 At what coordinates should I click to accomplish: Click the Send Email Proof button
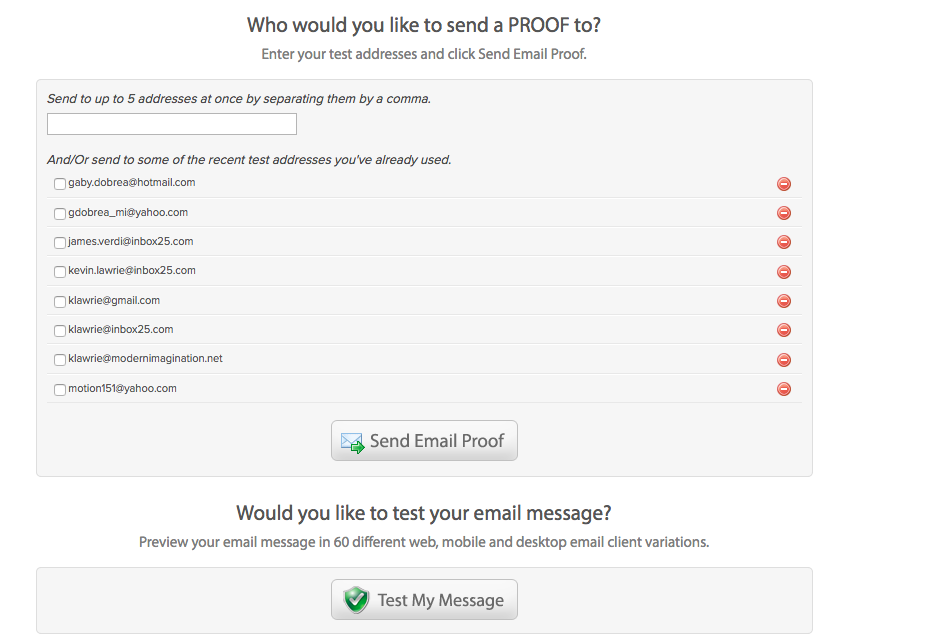[424, 441]
